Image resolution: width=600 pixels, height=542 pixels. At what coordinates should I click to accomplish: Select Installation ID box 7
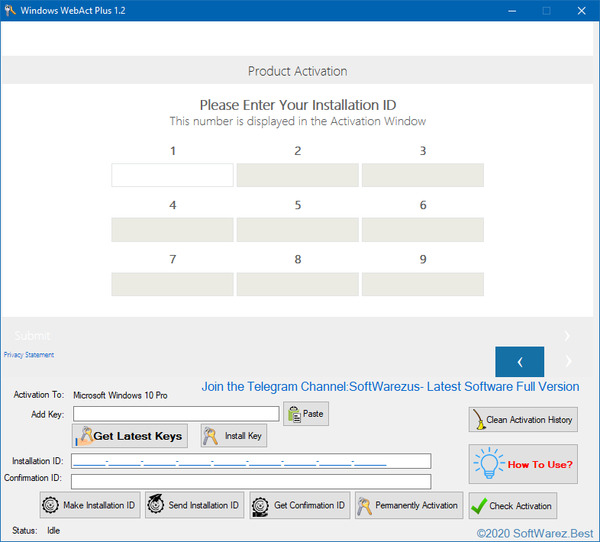pyautogui.click(x=172, y=284)
